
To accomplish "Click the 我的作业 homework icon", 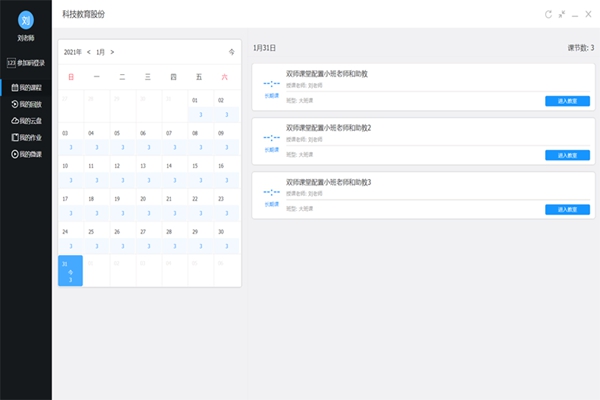I will pos(14,137).
